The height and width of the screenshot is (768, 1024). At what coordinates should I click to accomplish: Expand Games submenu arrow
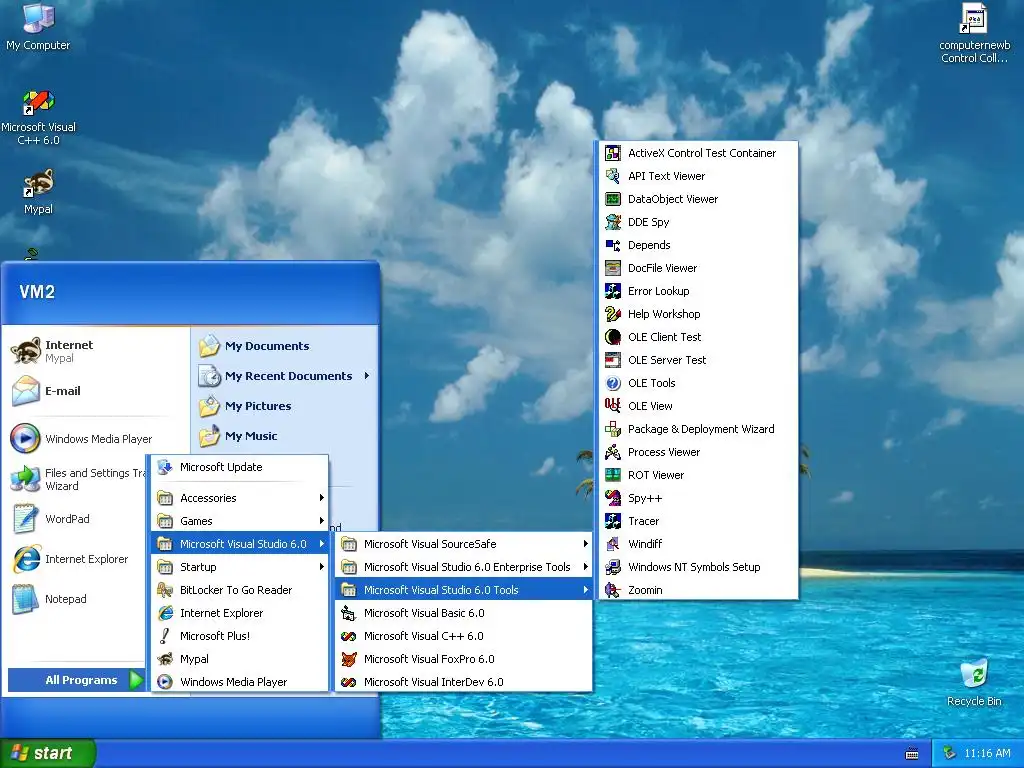point(322,520)
